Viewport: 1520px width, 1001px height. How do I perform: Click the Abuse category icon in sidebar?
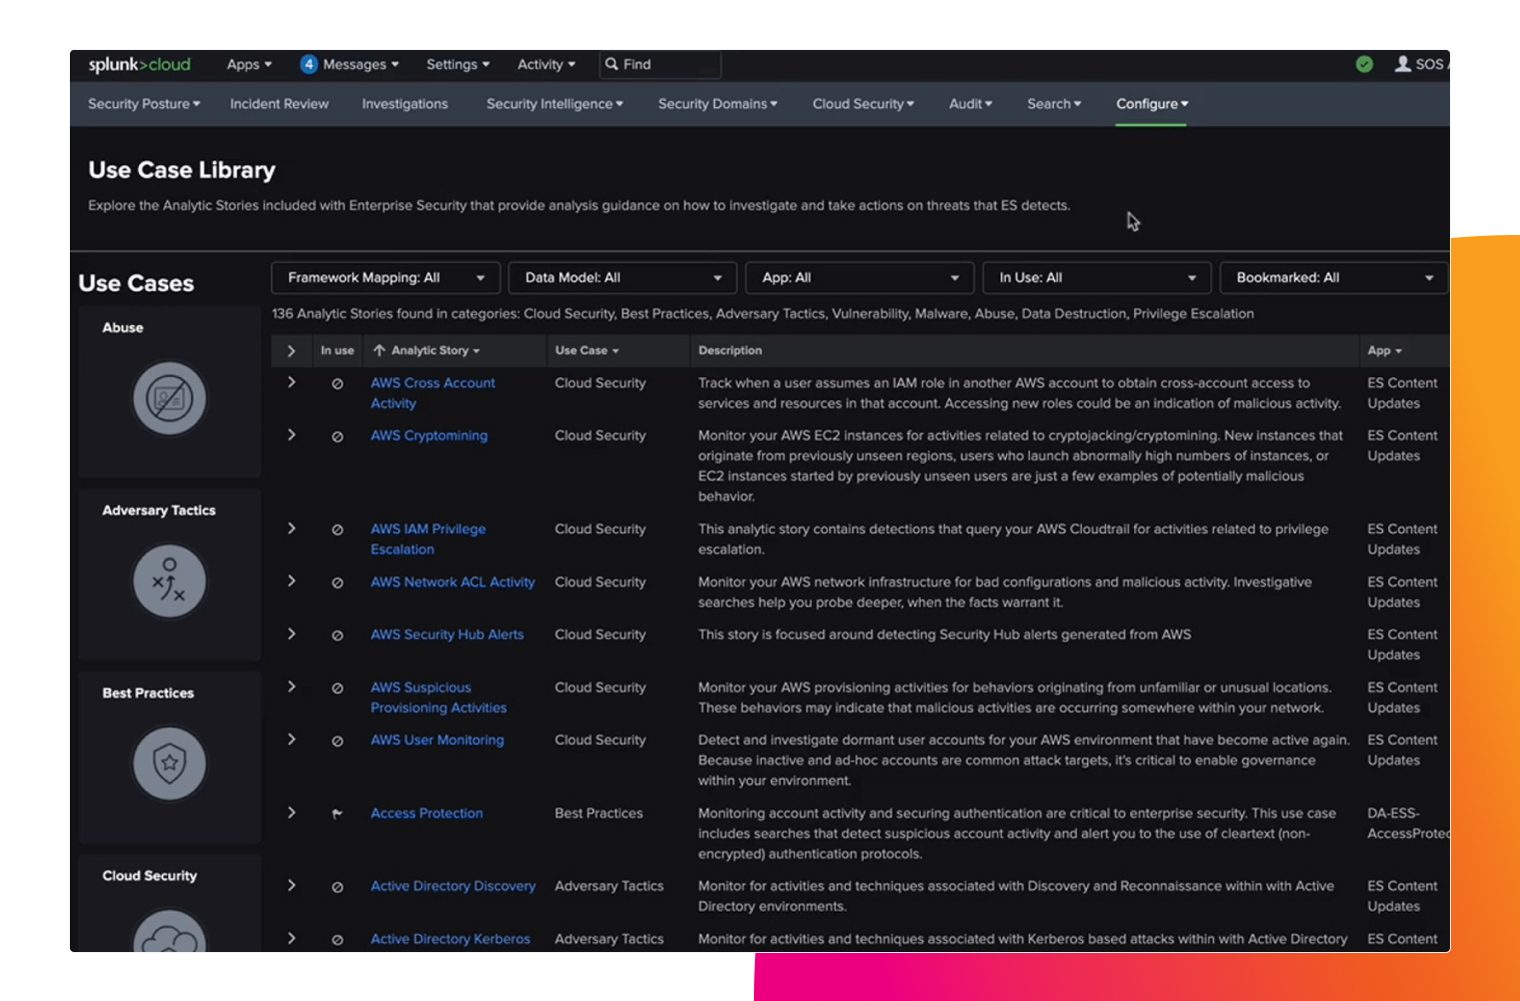click(168, 397)
